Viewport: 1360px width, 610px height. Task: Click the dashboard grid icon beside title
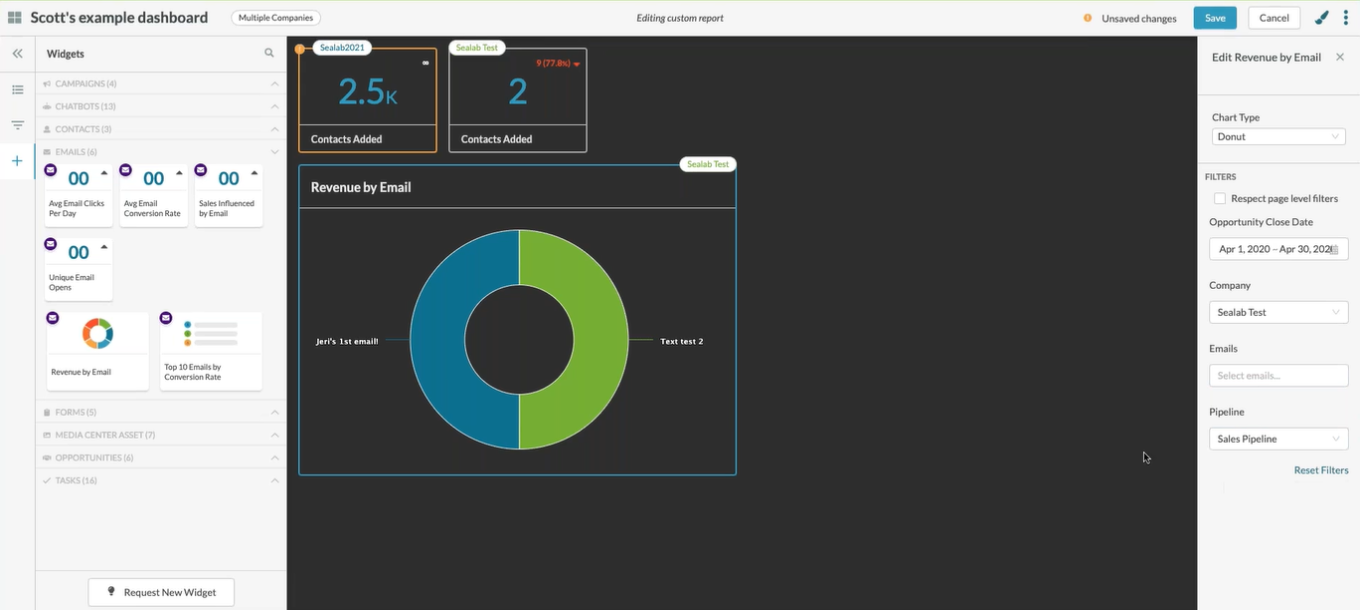point(15,18)
